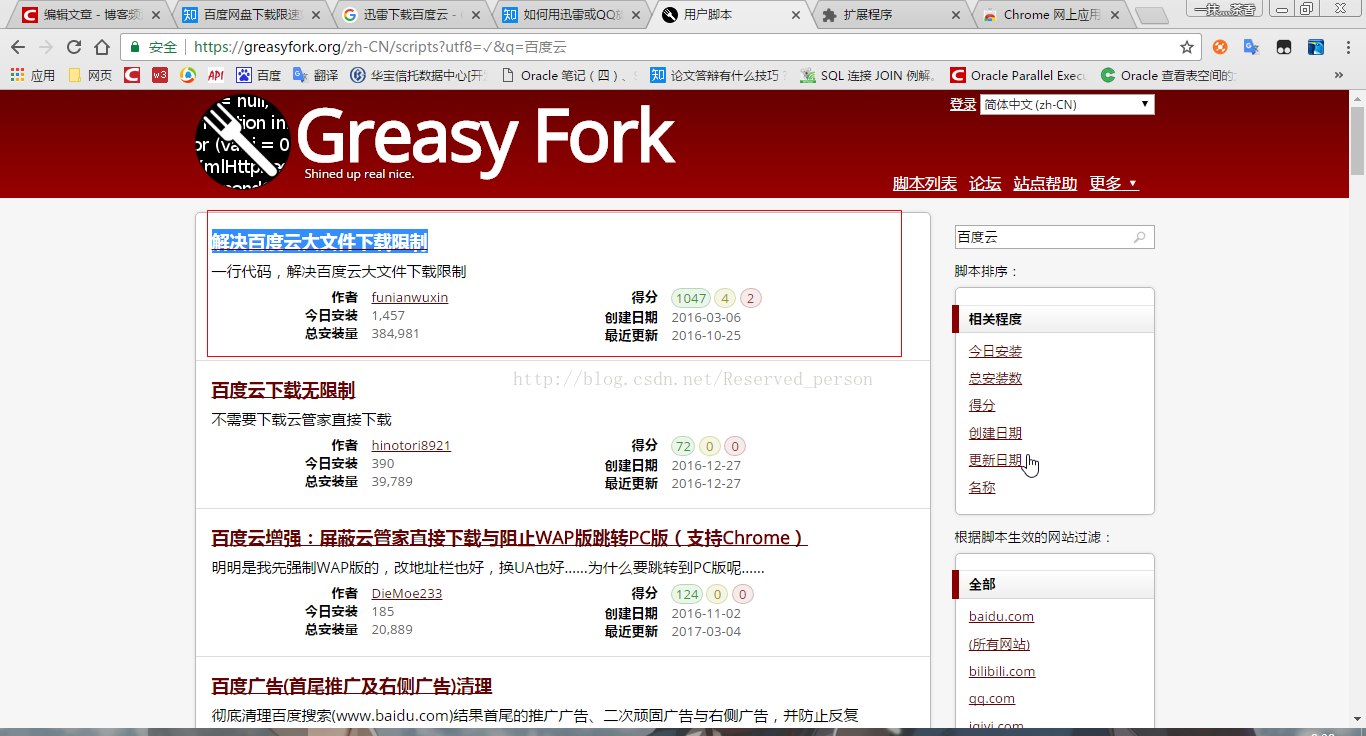Viewport: 1366px width, 736px height.
Task: Switch to the 迅雷下载百度云 tab
Action: point(411,15)
